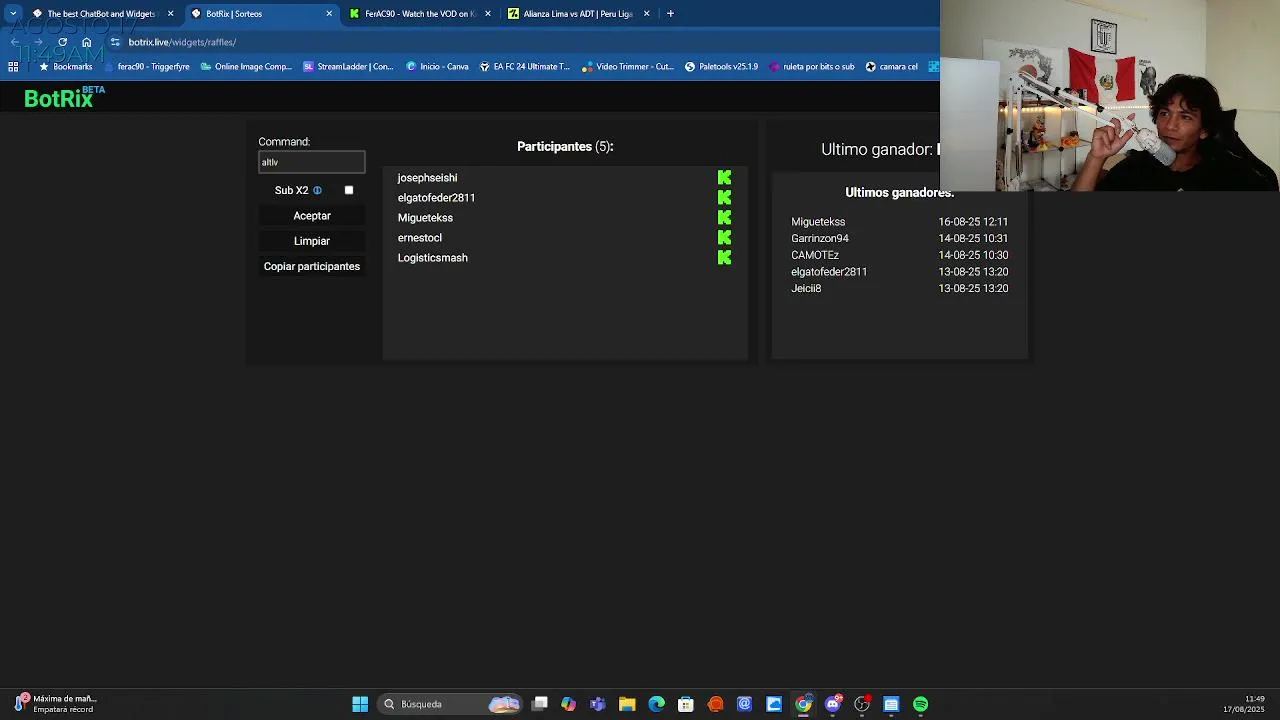The width and height of the screenshot is (1280, 720).
Task: Switch to The best ChatBot and Widgets tab
Action: point(101,14)
